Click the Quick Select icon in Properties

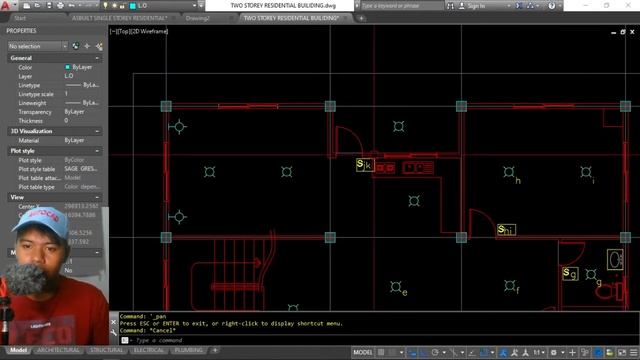click(99, 47)
